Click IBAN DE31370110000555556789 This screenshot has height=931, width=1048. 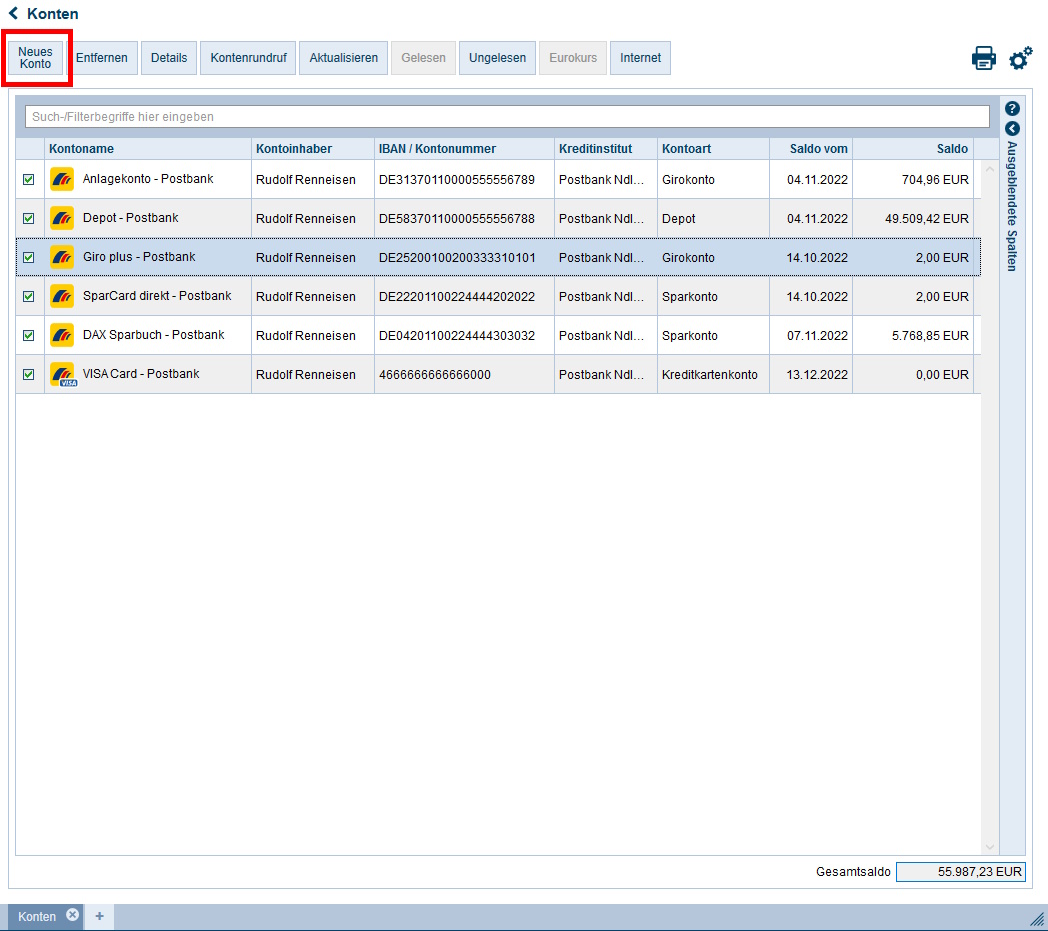pos(456,180)
